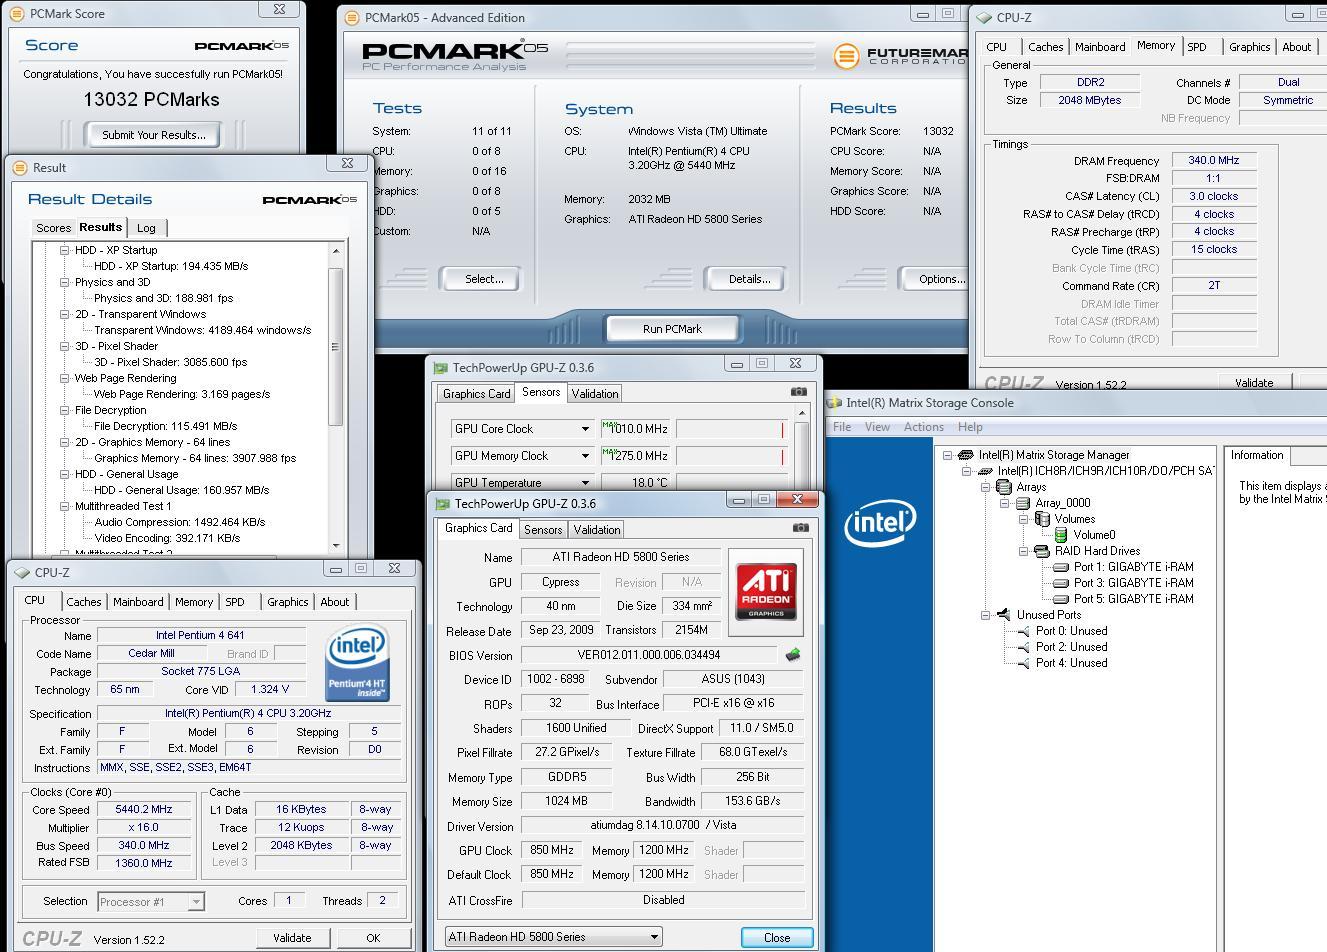The image size is (1327, 952).
Task: Click the PCMark Score window title icon
Action: click(17, 14)
